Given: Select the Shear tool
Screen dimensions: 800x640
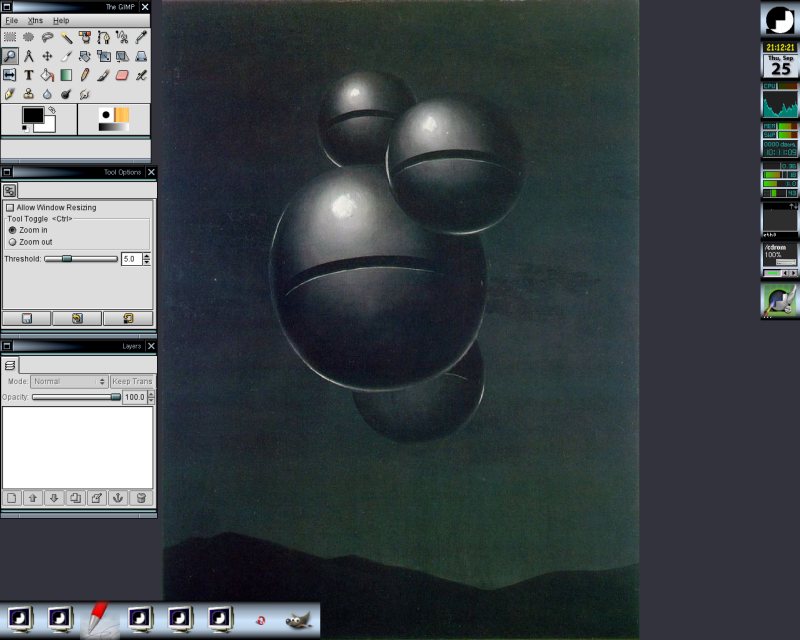Looking at the screenshot, I should pos(122,56).
